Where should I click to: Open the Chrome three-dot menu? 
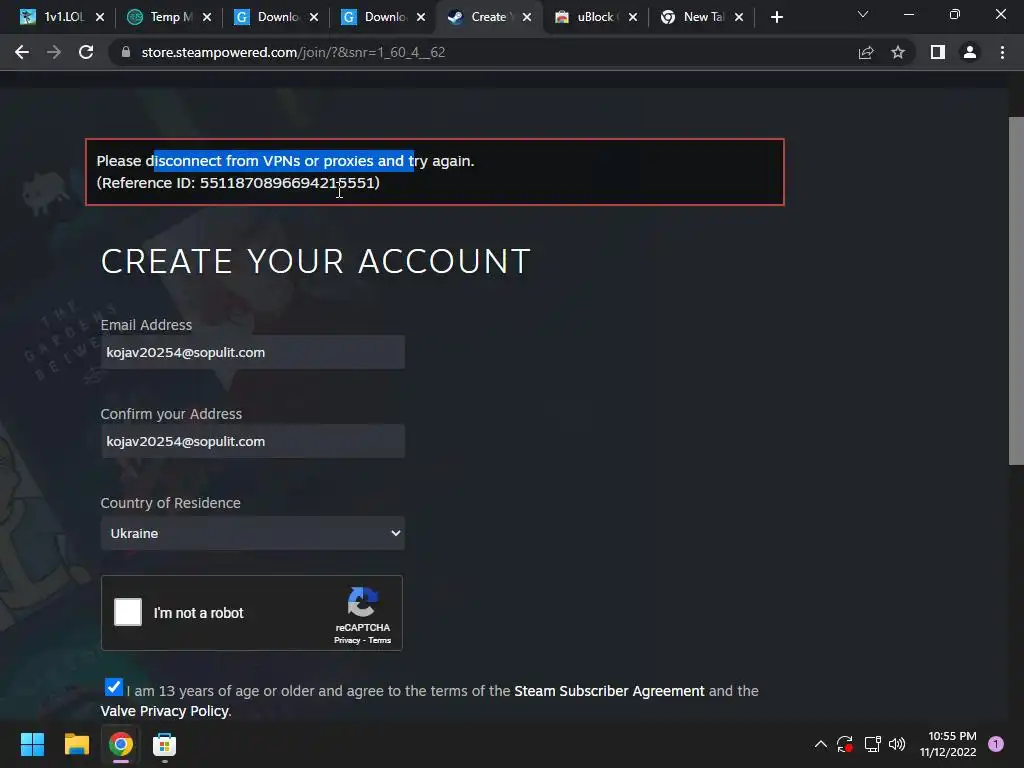coord(1002,52)
